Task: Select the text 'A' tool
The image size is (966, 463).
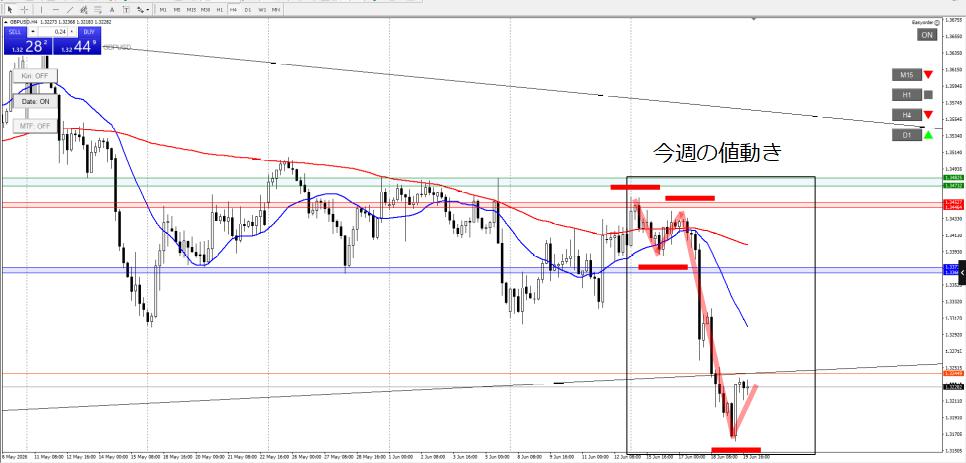Action: 112,10
